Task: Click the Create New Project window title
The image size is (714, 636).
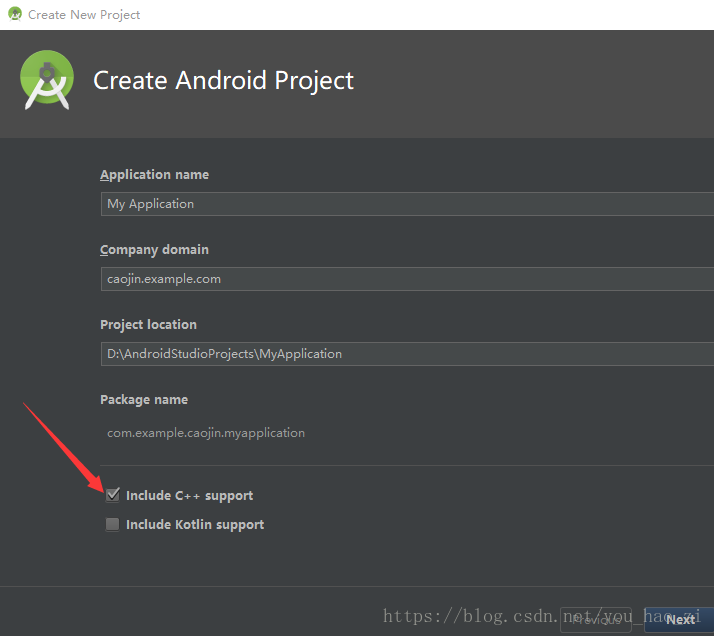Action: (84, 15)
